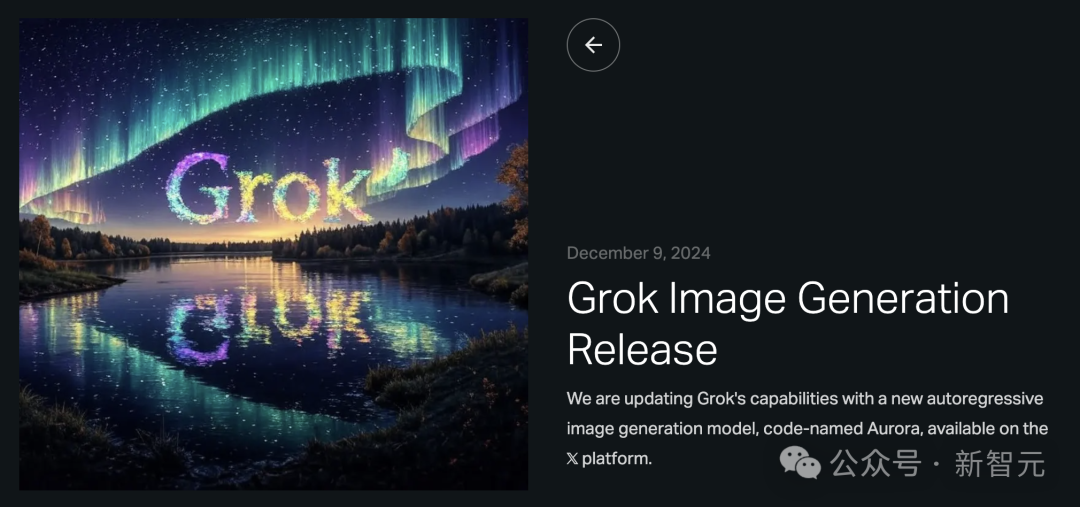Open the Grok aurora artwork image
1080x507 pixels.
pos(273,254)
